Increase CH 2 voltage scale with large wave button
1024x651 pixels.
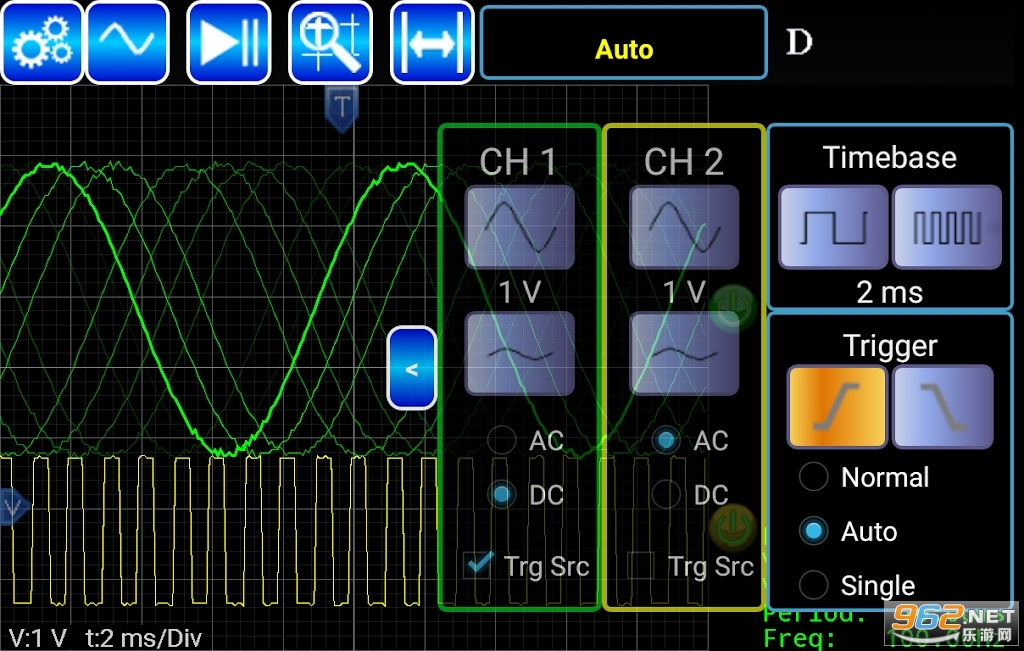point(684,226)
